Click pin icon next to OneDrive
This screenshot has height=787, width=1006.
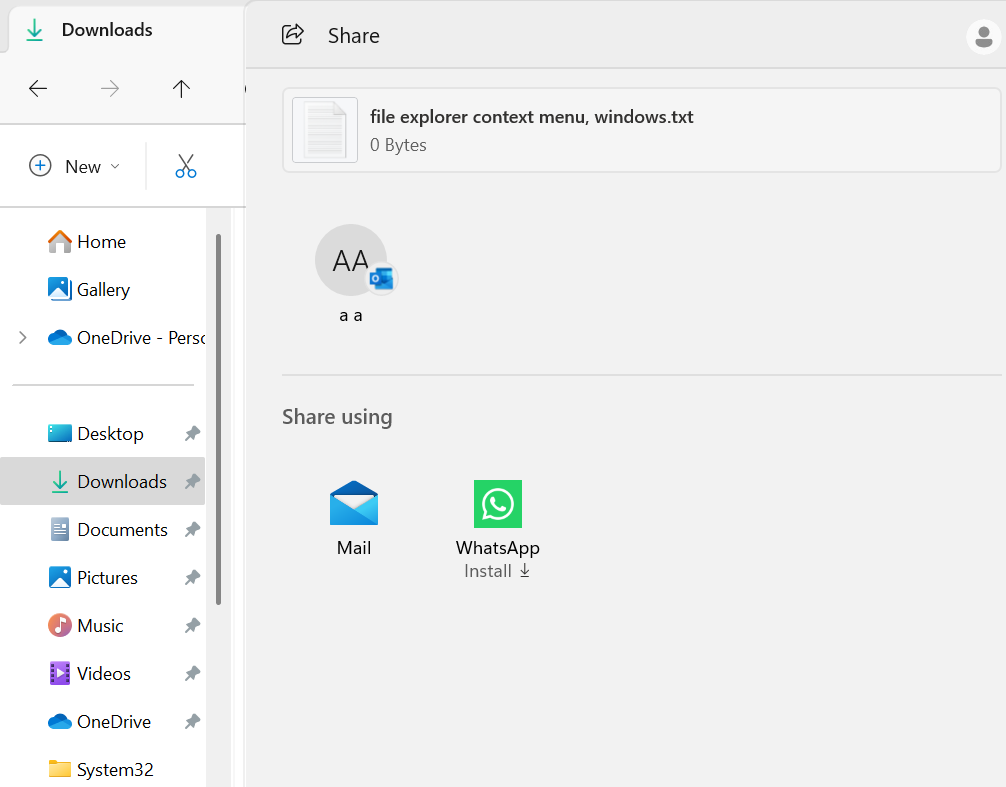click(x=192, y=722)
